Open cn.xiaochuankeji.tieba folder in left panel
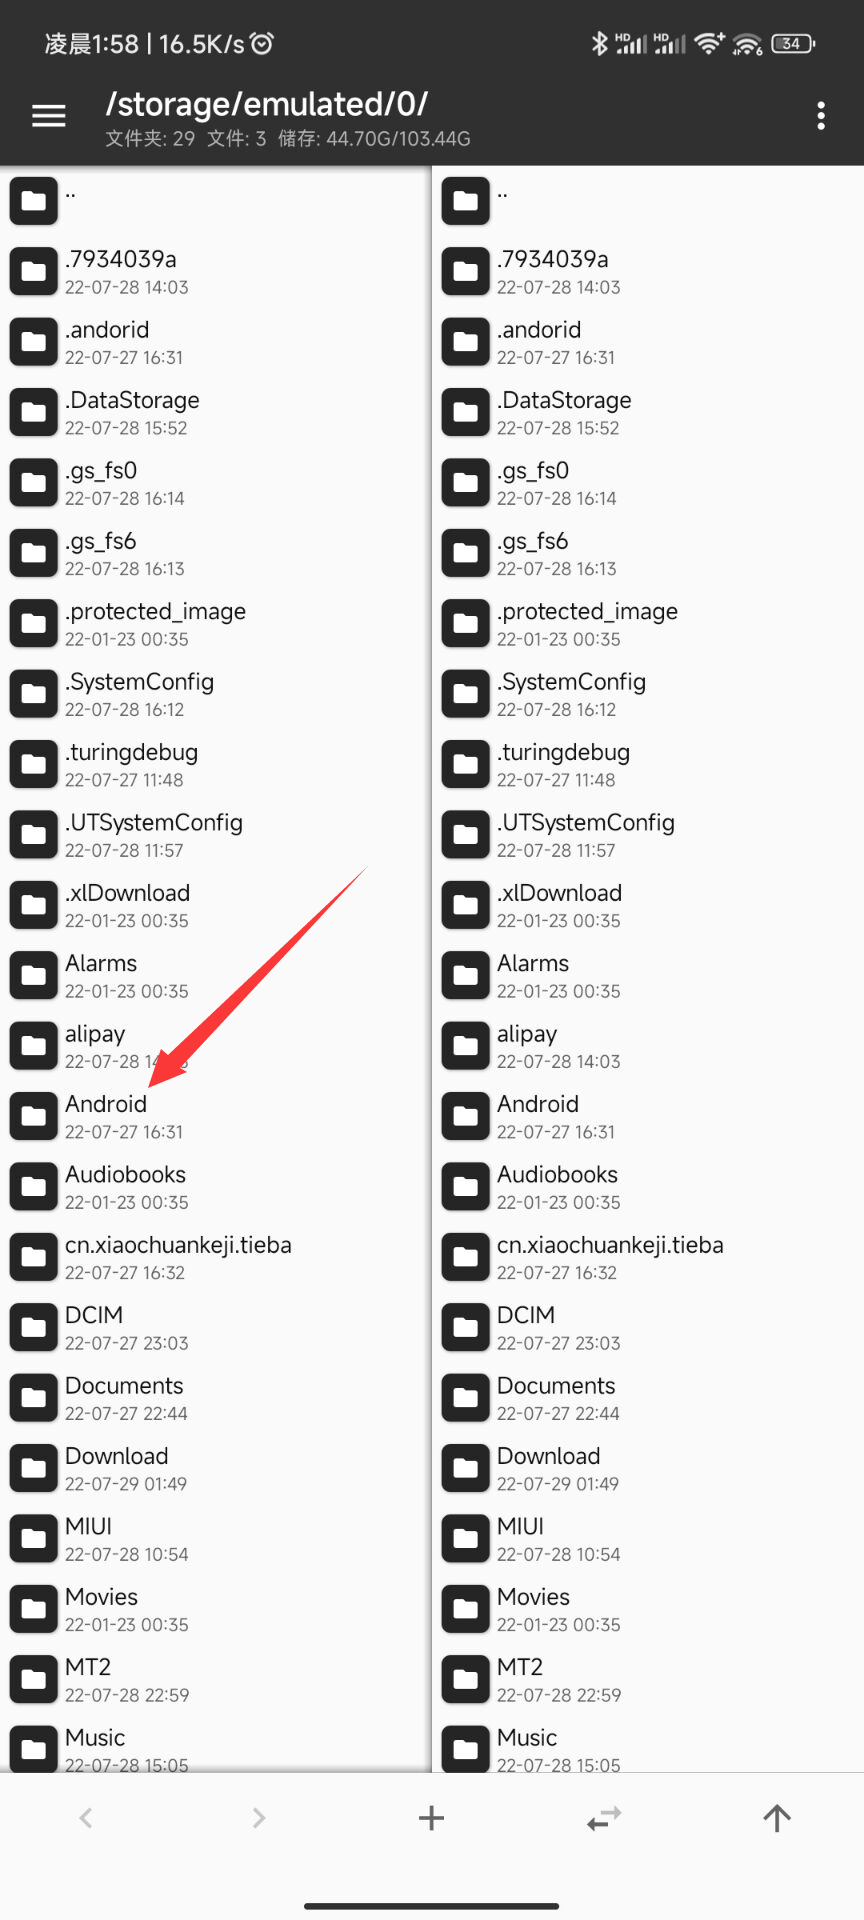The height and width of the screenshot is (1920, 864). coord(215,1257)
